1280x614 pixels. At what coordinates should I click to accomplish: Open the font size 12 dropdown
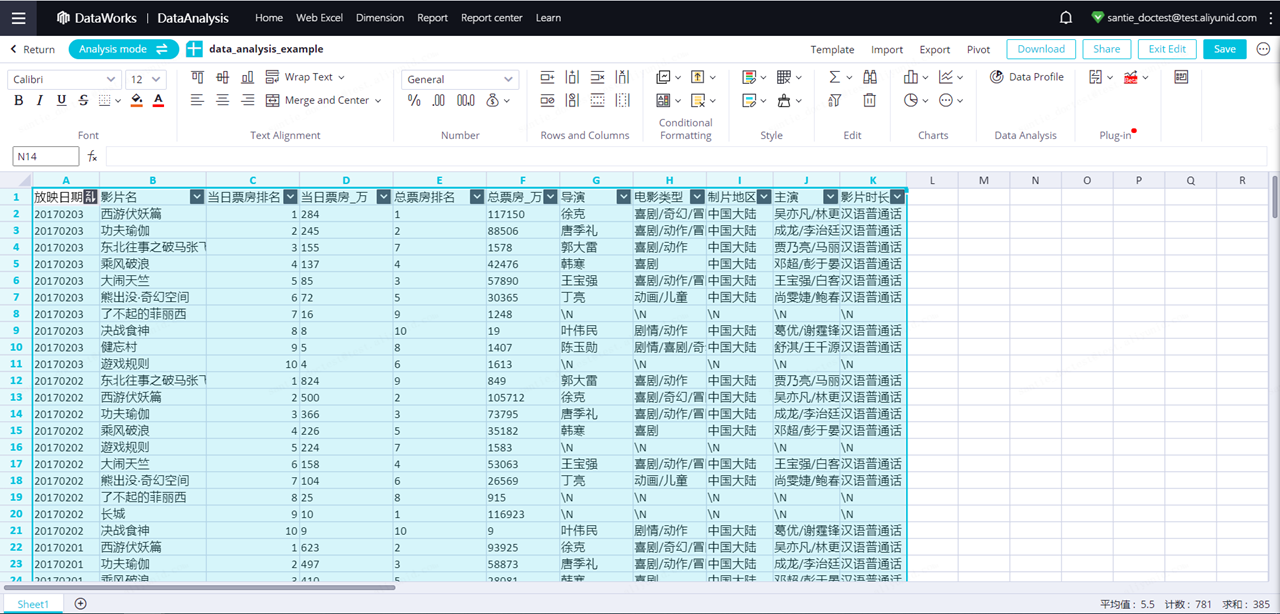tap(146, 79)
